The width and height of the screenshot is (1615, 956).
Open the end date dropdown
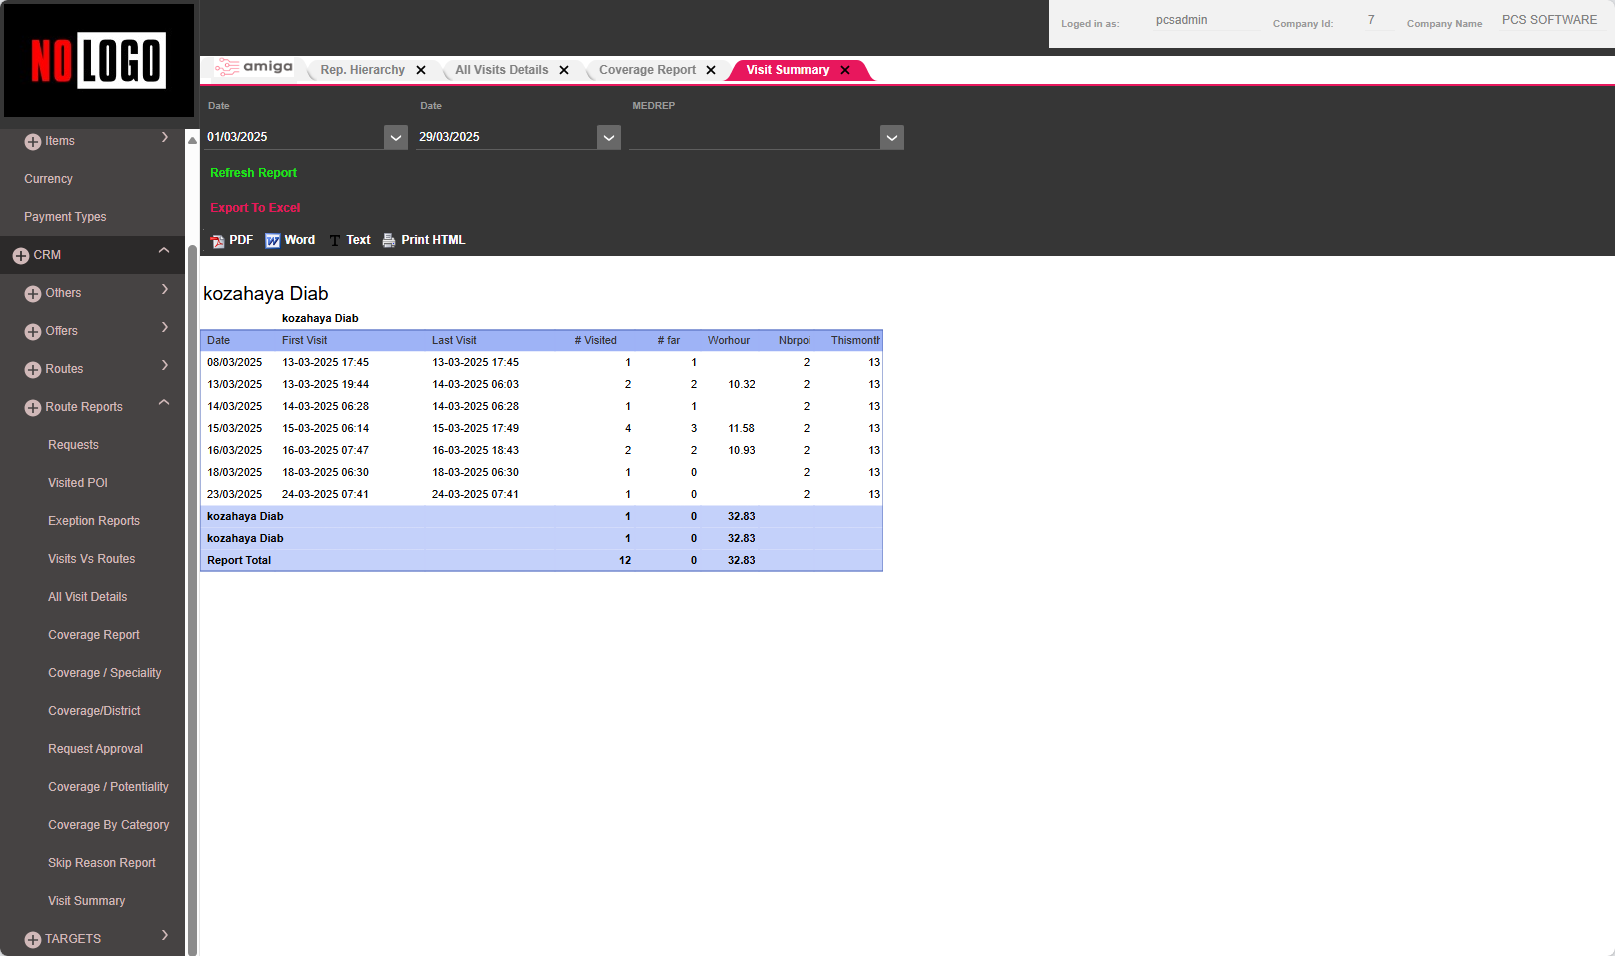608,138
